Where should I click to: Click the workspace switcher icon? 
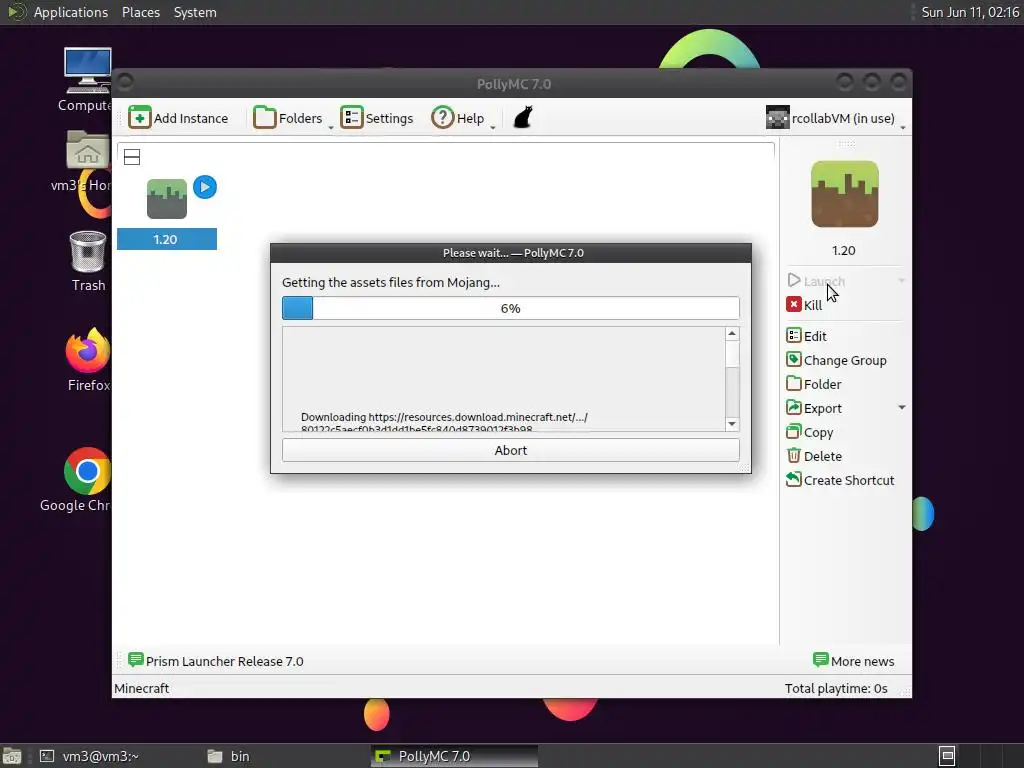pos(947,756)
